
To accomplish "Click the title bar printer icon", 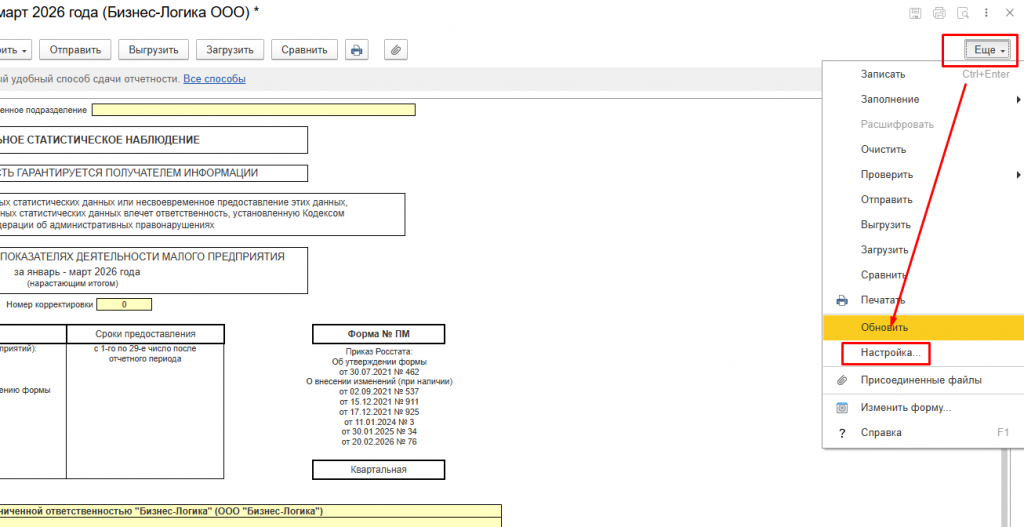I will [x=939, y=13].
